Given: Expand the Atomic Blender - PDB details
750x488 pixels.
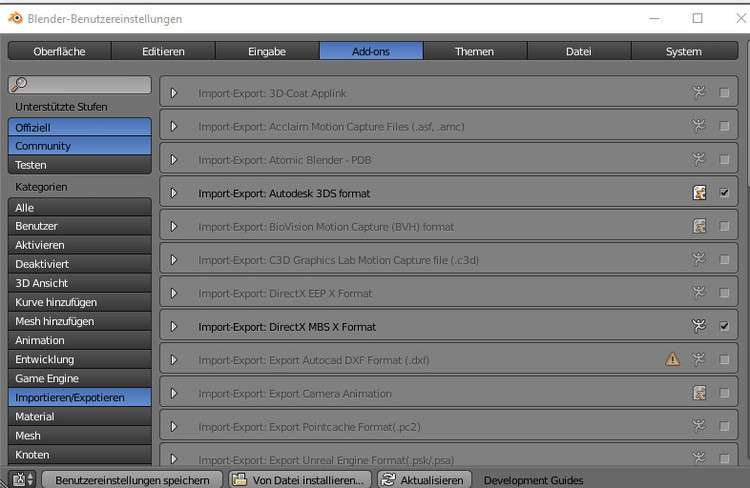Looking at the screenshot, I should 174,160.
